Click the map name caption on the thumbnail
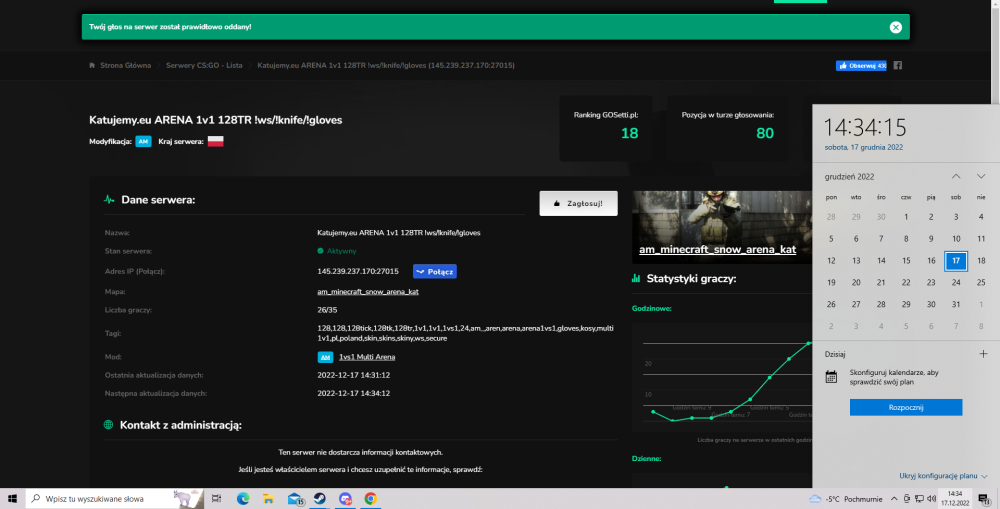1000x509 pixels. [x=717, y=249]
